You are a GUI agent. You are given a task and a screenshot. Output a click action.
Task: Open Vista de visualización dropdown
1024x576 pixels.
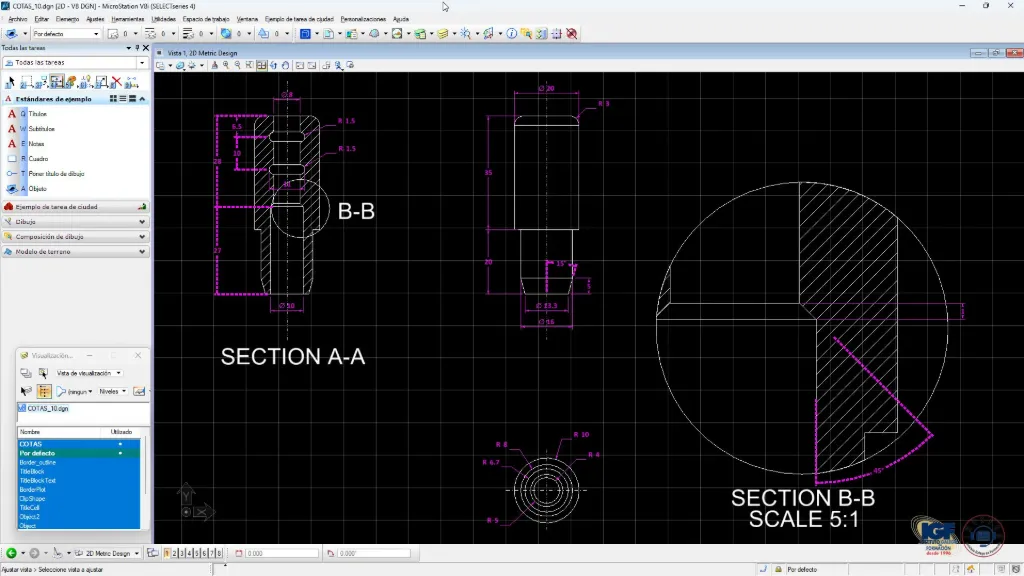[88, 373]
